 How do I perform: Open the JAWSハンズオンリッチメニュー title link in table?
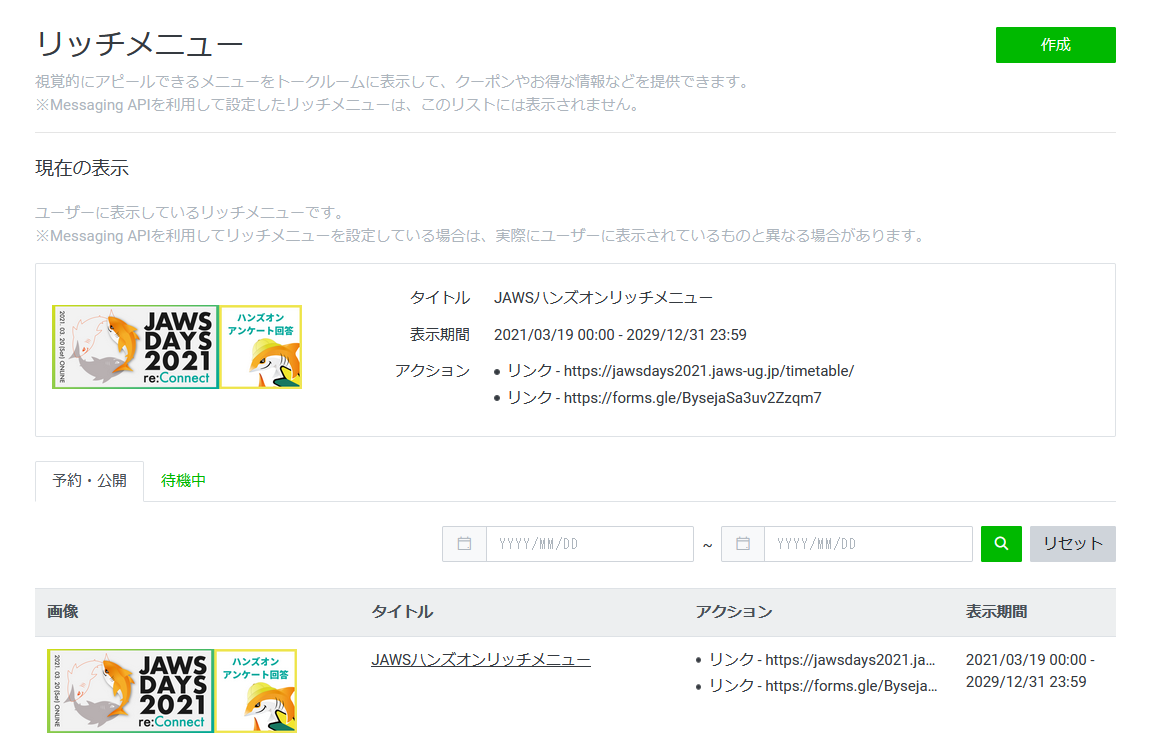pos(481,660)
